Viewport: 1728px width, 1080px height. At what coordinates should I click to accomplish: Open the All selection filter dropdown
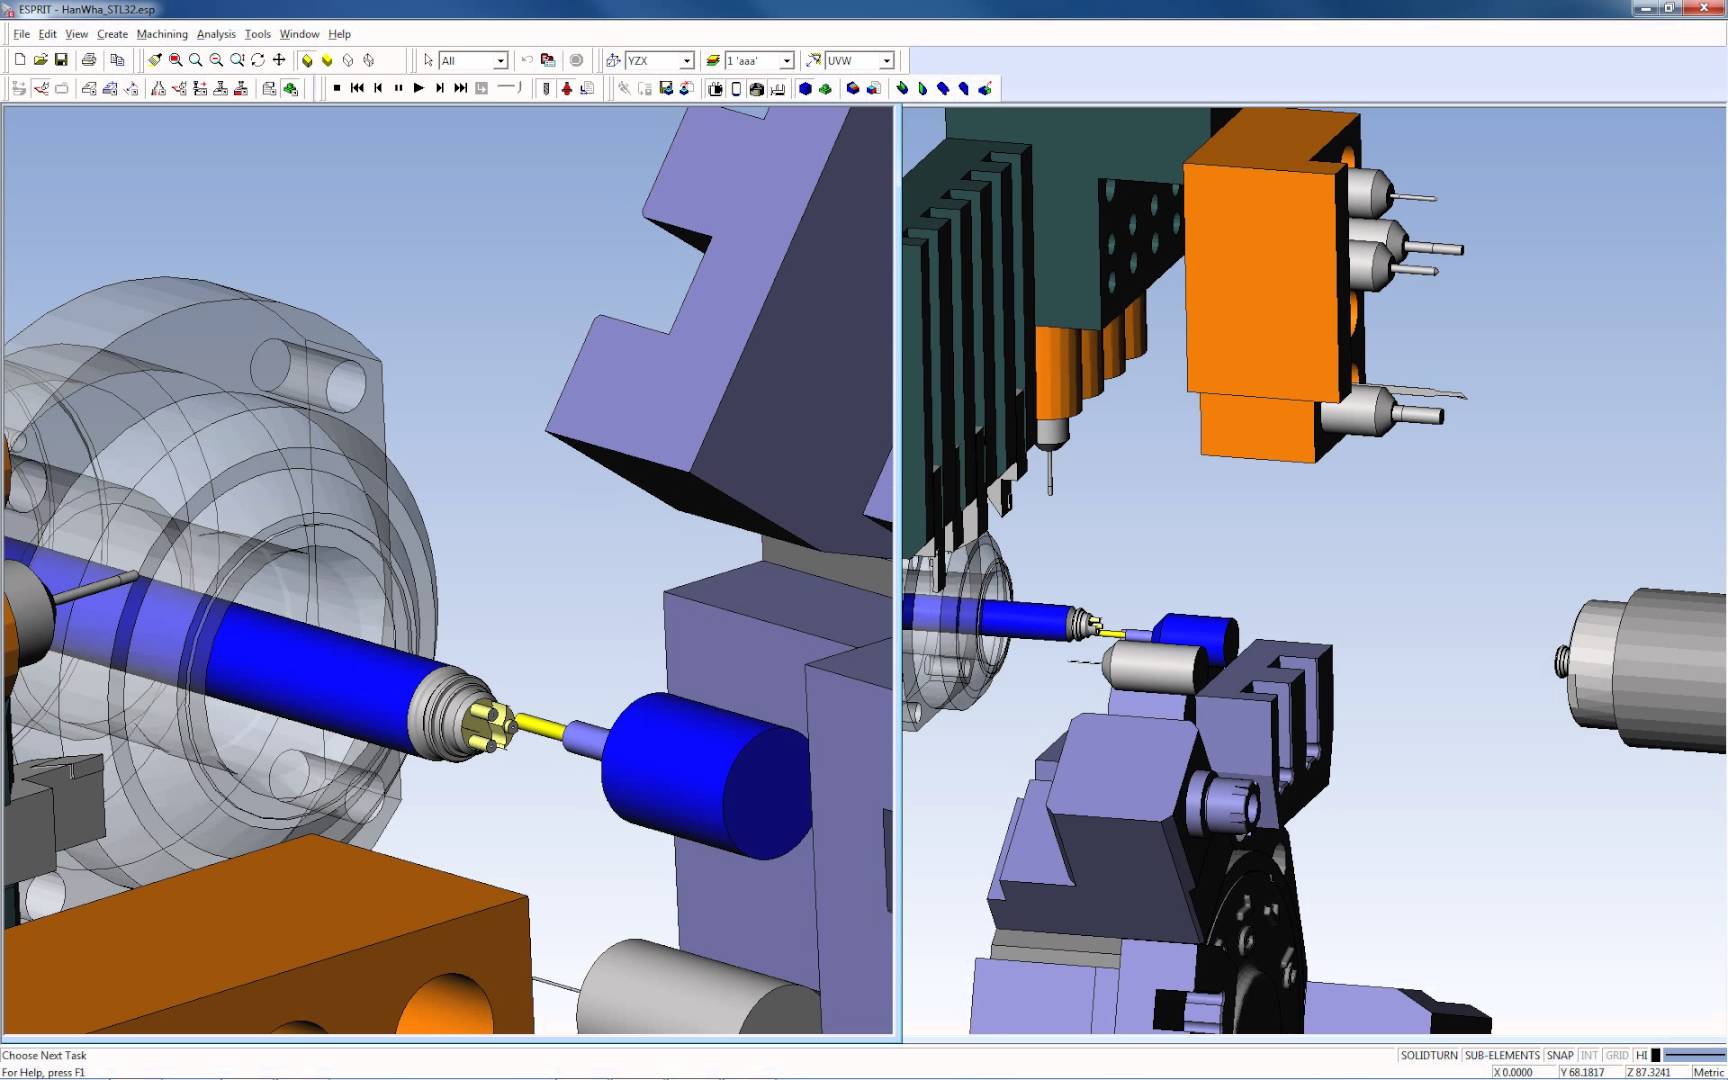pyautogui.click(x=500, y=61)
